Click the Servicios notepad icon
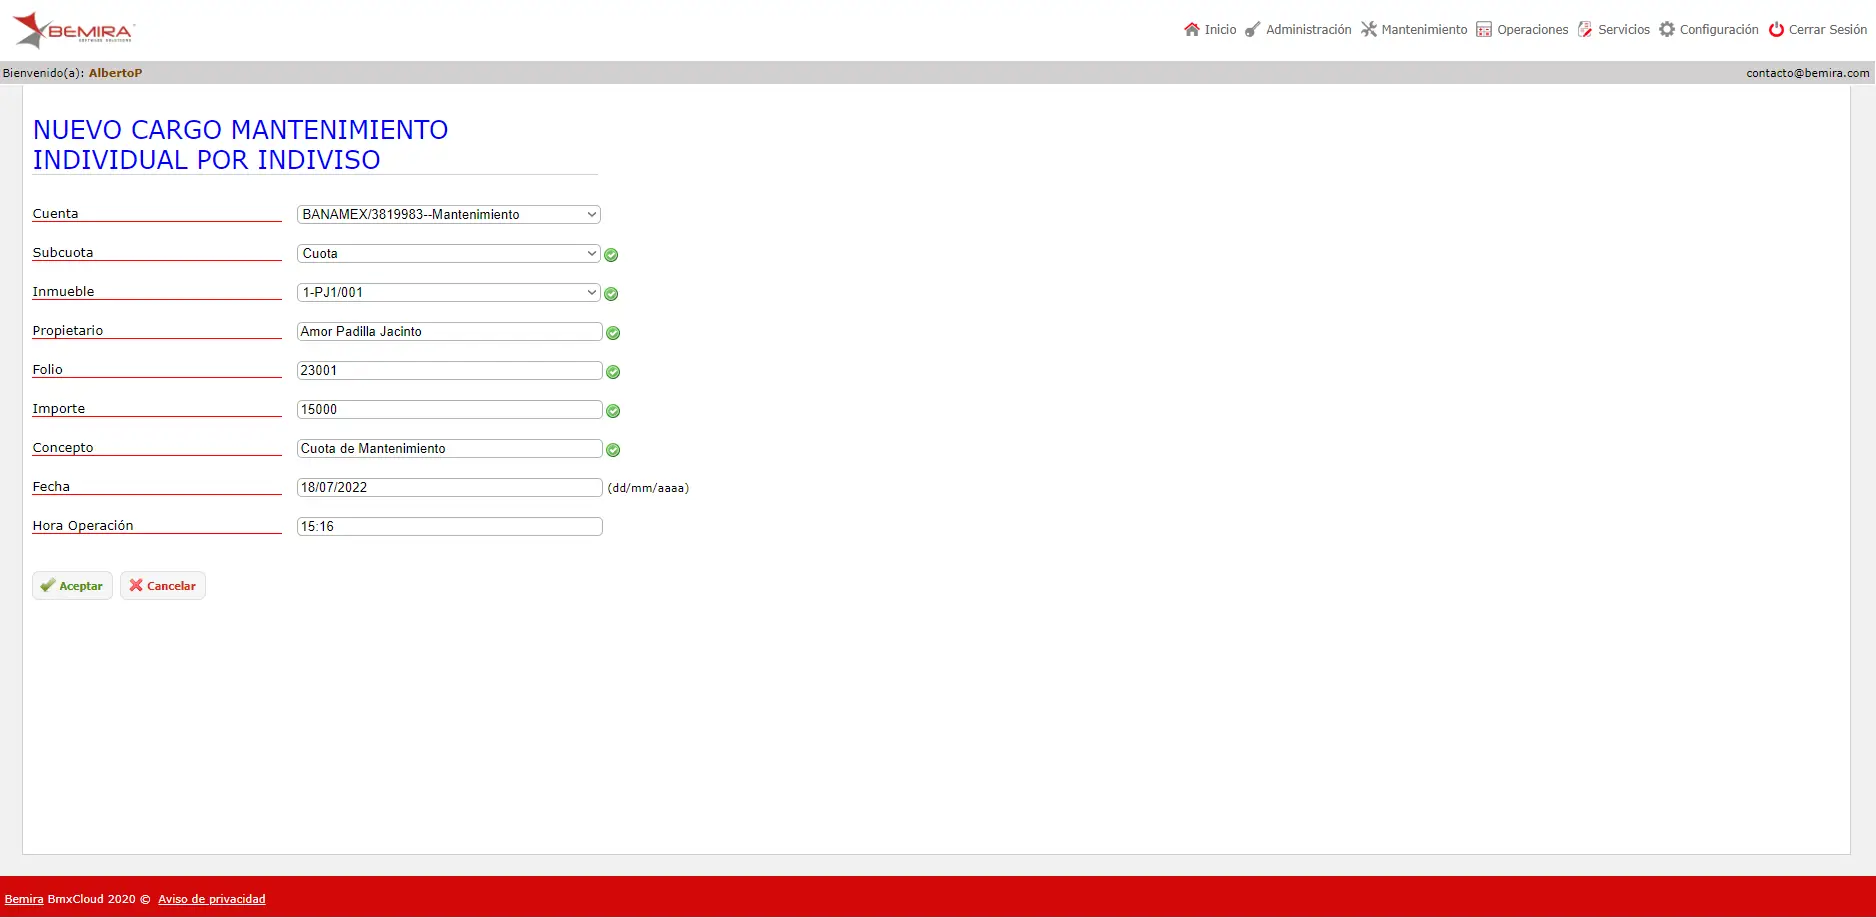This screenshot has height=918, width=1876. pyautogui.click(x=1585, y=29)
